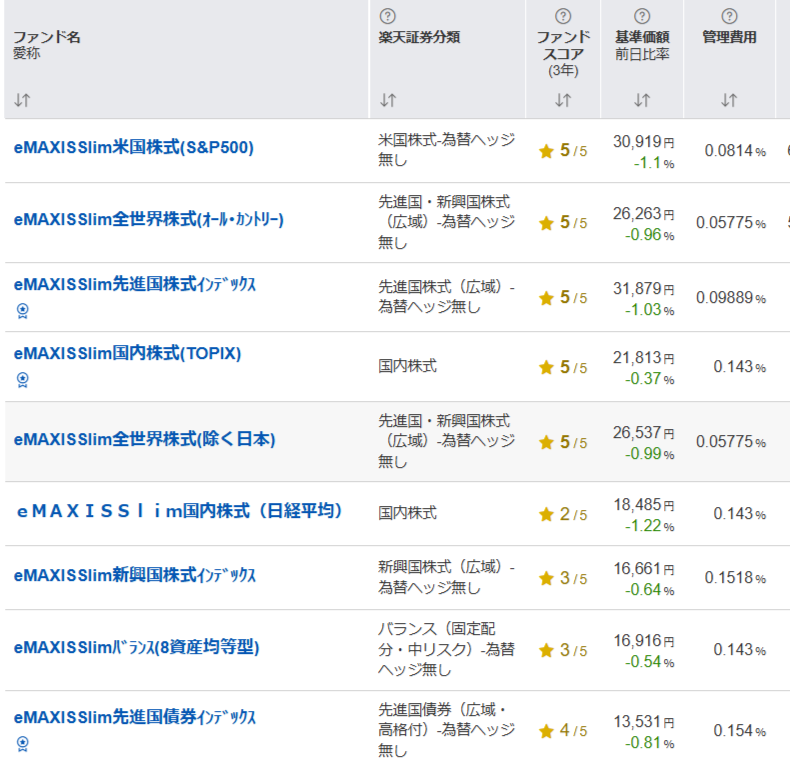Click price 26,537円 value

click(x=643, y=432)
